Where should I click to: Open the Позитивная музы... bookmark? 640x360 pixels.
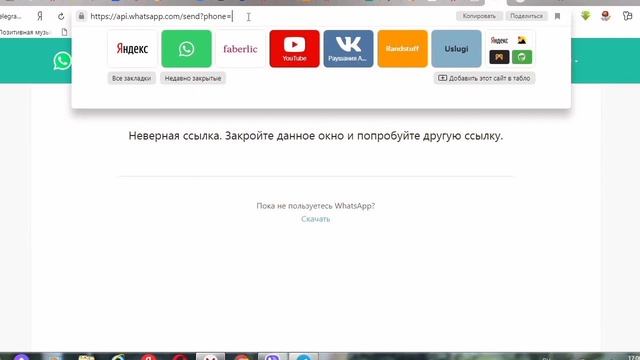[24, 32]
